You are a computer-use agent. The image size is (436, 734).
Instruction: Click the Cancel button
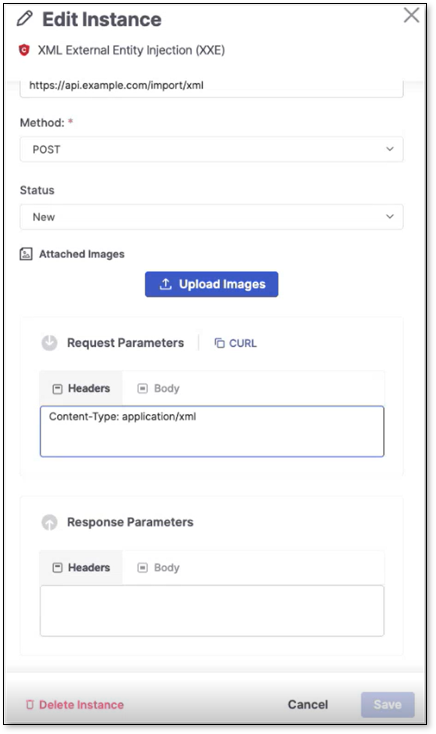(x=308, y=705)
